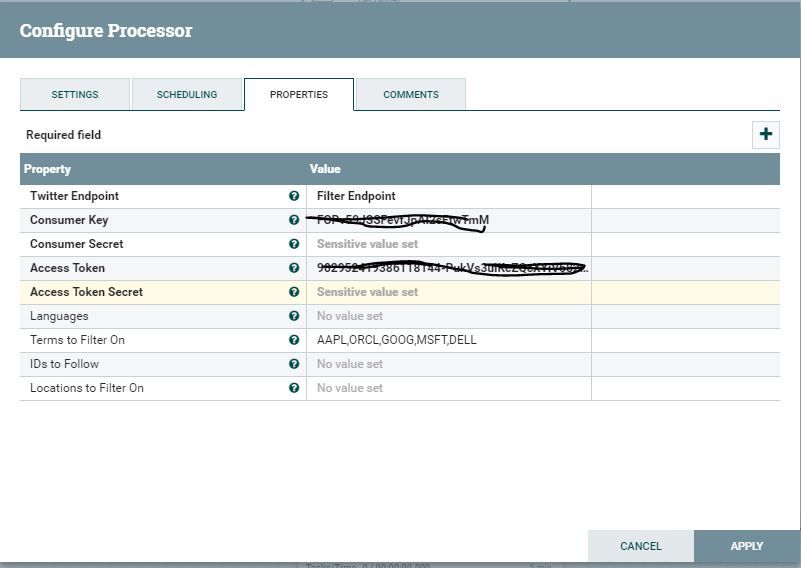Image resolution: width=801 pixels, height=568 pixels.
Task: Select the Languages property name
Action: pyautogui.click(x=59, y=316)
